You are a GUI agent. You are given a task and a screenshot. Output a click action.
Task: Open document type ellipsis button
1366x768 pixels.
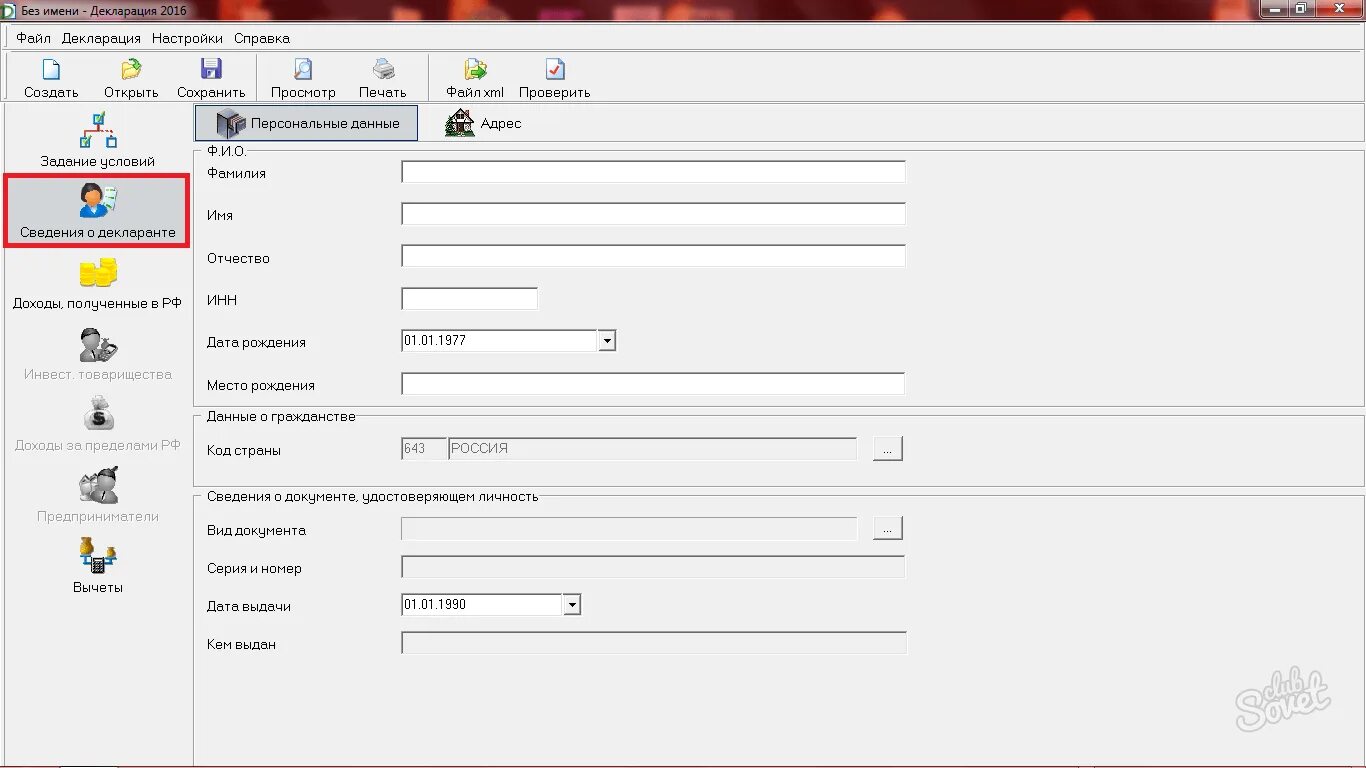pyautogui.click(x=888, y=528)
